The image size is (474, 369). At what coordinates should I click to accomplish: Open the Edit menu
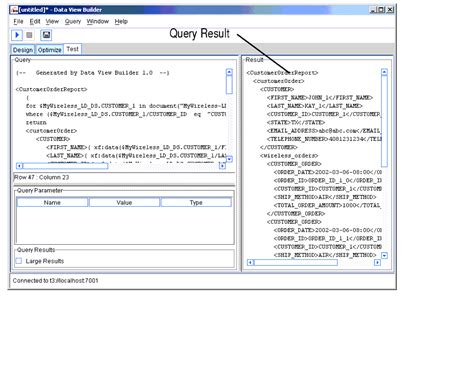coord(35,22)
